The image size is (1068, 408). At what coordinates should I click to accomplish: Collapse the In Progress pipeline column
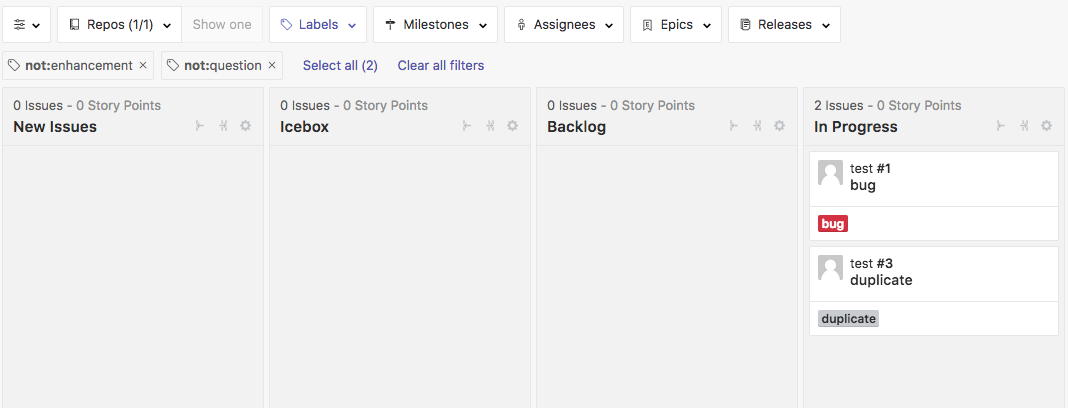point(1024,126)
